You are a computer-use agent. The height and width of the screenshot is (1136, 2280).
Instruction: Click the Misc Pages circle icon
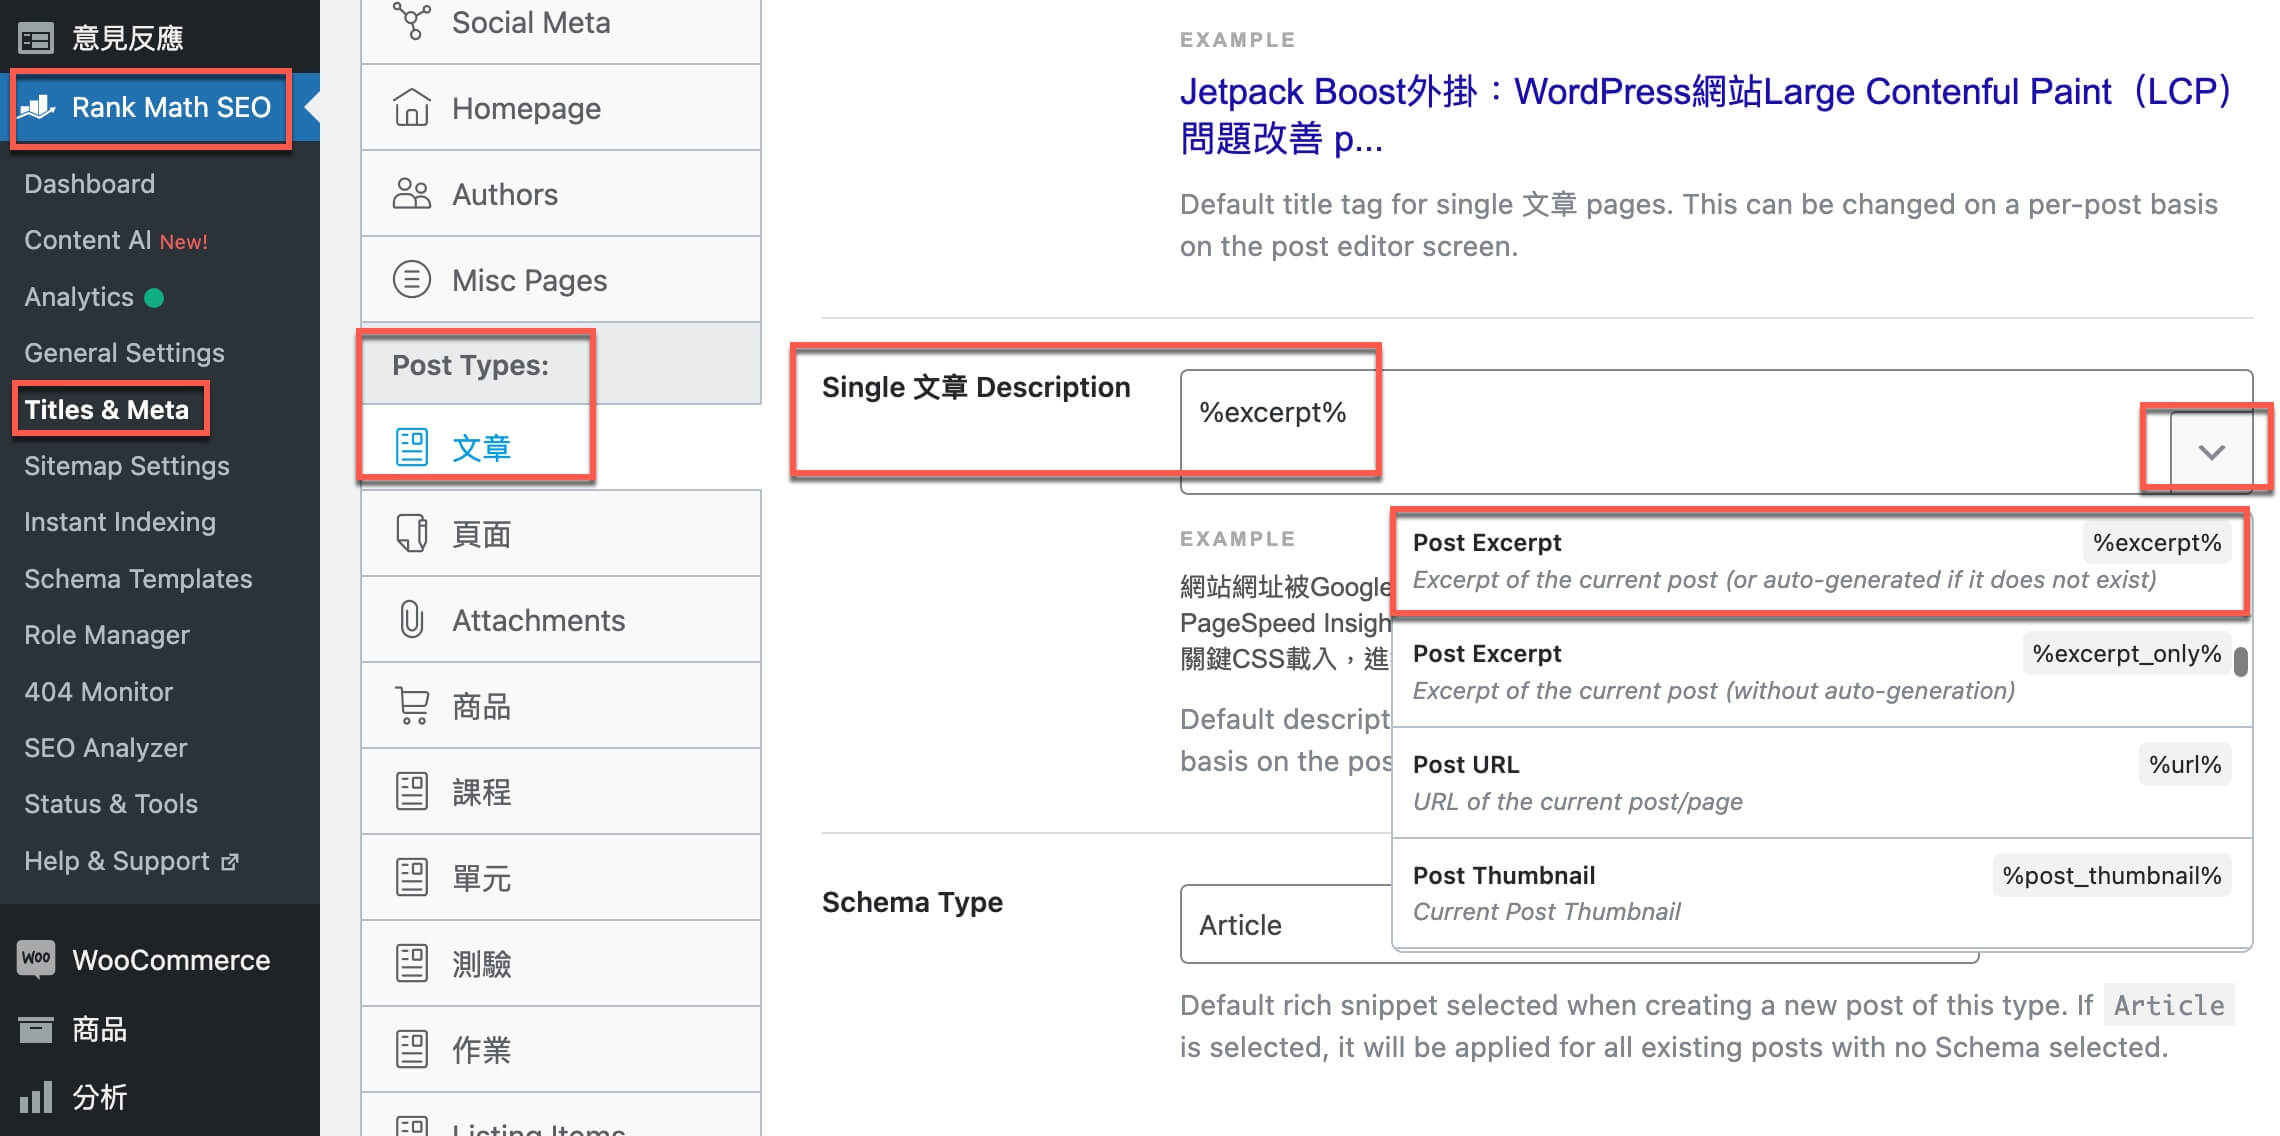point(411,280)
